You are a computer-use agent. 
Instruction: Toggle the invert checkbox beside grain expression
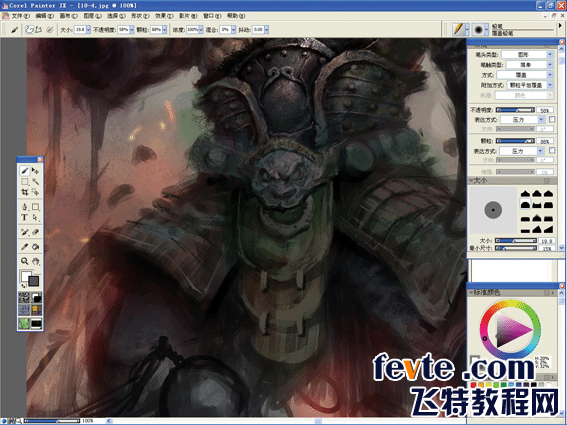[552, 150]
